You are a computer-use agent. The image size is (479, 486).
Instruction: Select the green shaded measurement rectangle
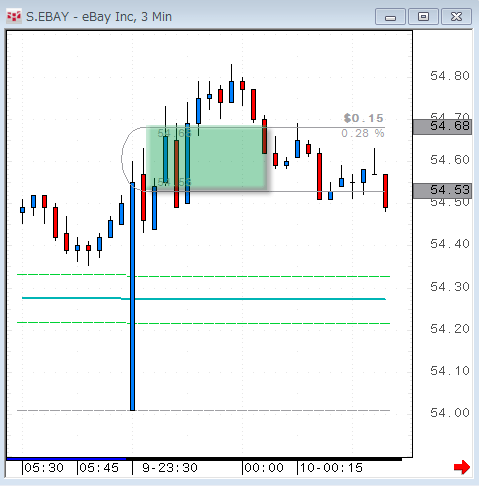206,158
